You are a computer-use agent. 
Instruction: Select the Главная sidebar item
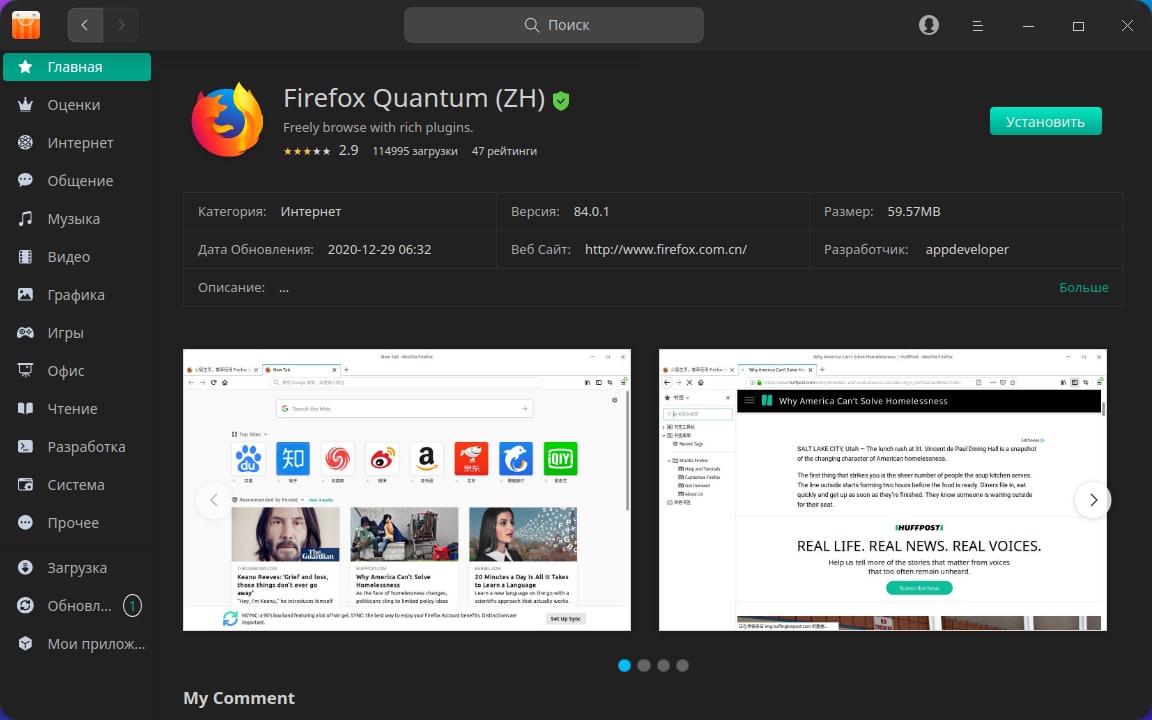[77, 67]
